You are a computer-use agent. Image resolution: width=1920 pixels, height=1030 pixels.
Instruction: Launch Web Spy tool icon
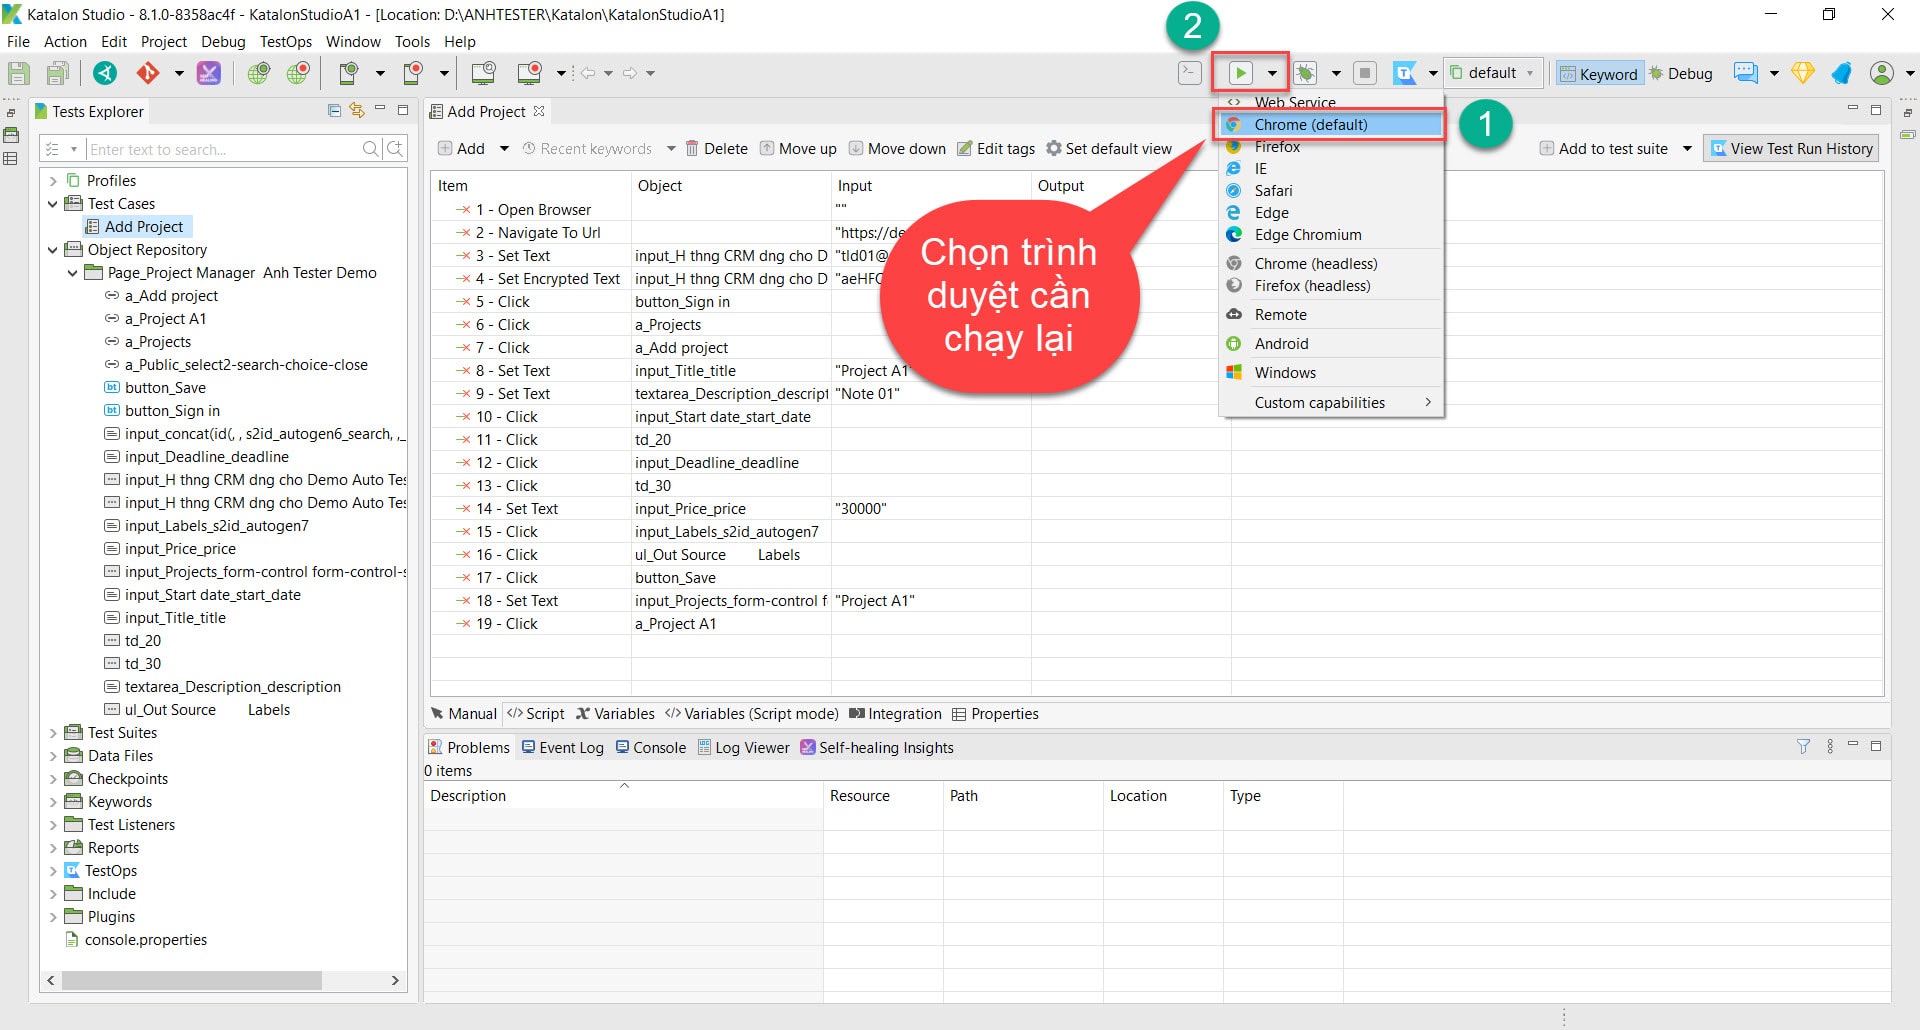click(259, 73)
